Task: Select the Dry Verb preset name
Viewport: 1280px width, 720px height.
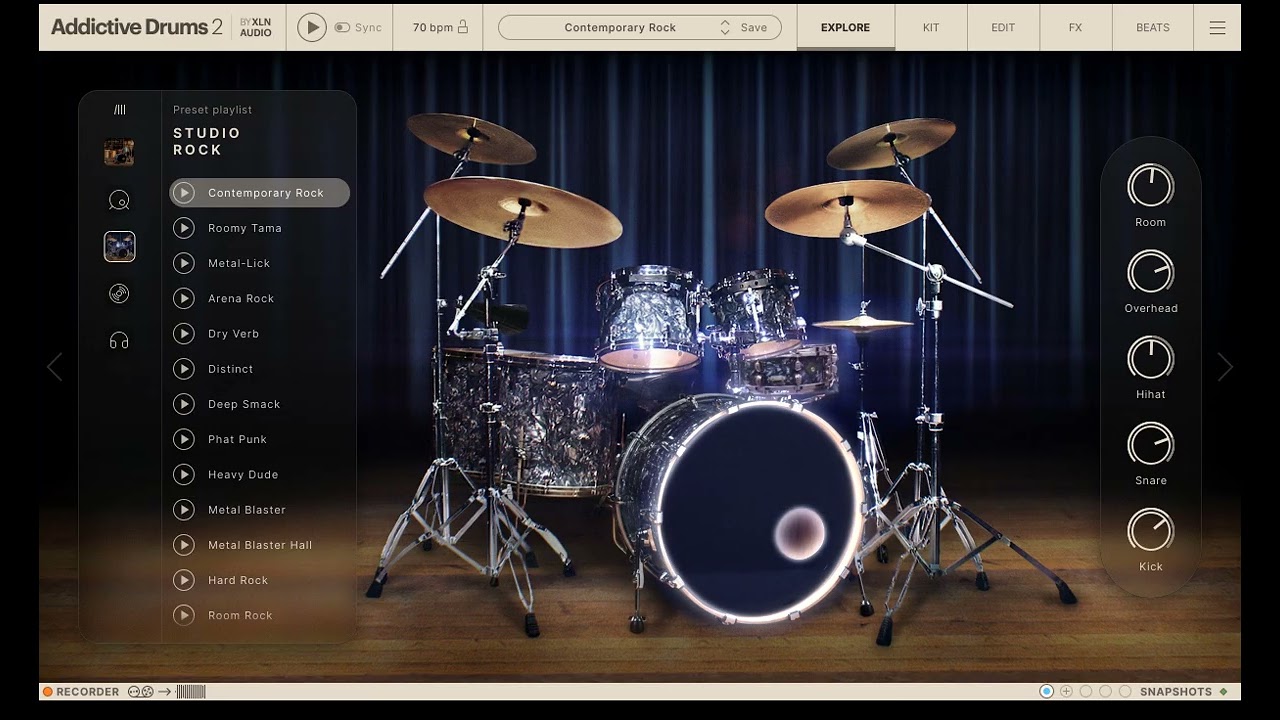Action: pyautogui.click(x=233, y=333)
